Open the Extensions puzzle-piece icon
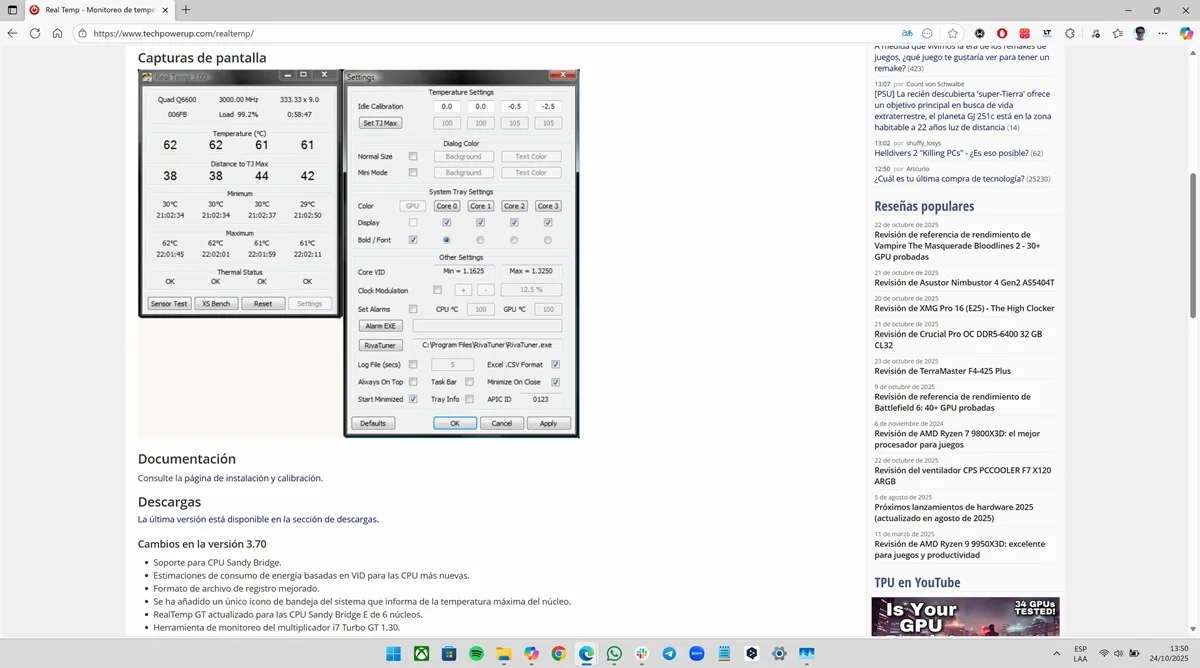The width and height of the screenshot is (1200, 668). click(1070, 33)
